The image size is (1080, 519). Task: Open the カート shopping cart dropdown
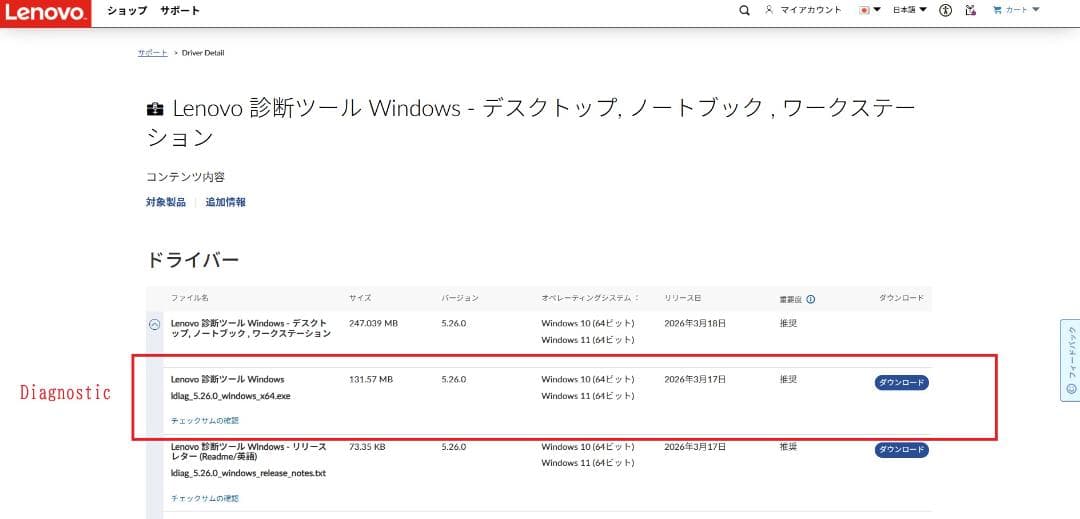tap(1016, 10)
